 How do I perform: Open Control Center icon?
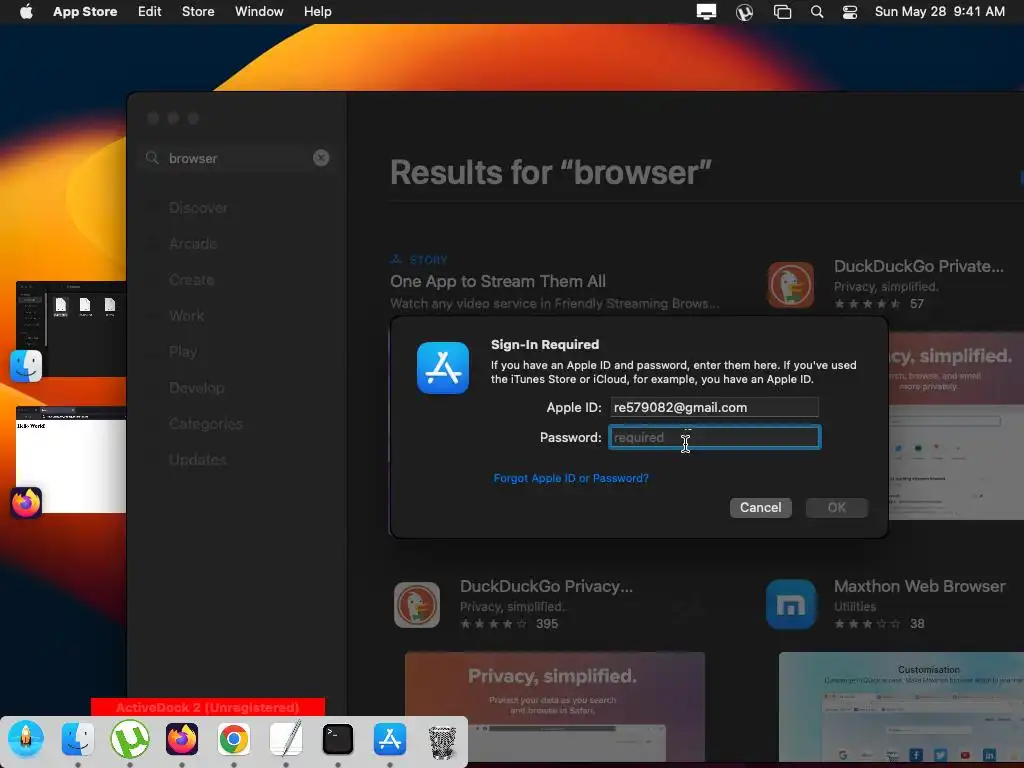pyautogui.click(x=850, y=12)
